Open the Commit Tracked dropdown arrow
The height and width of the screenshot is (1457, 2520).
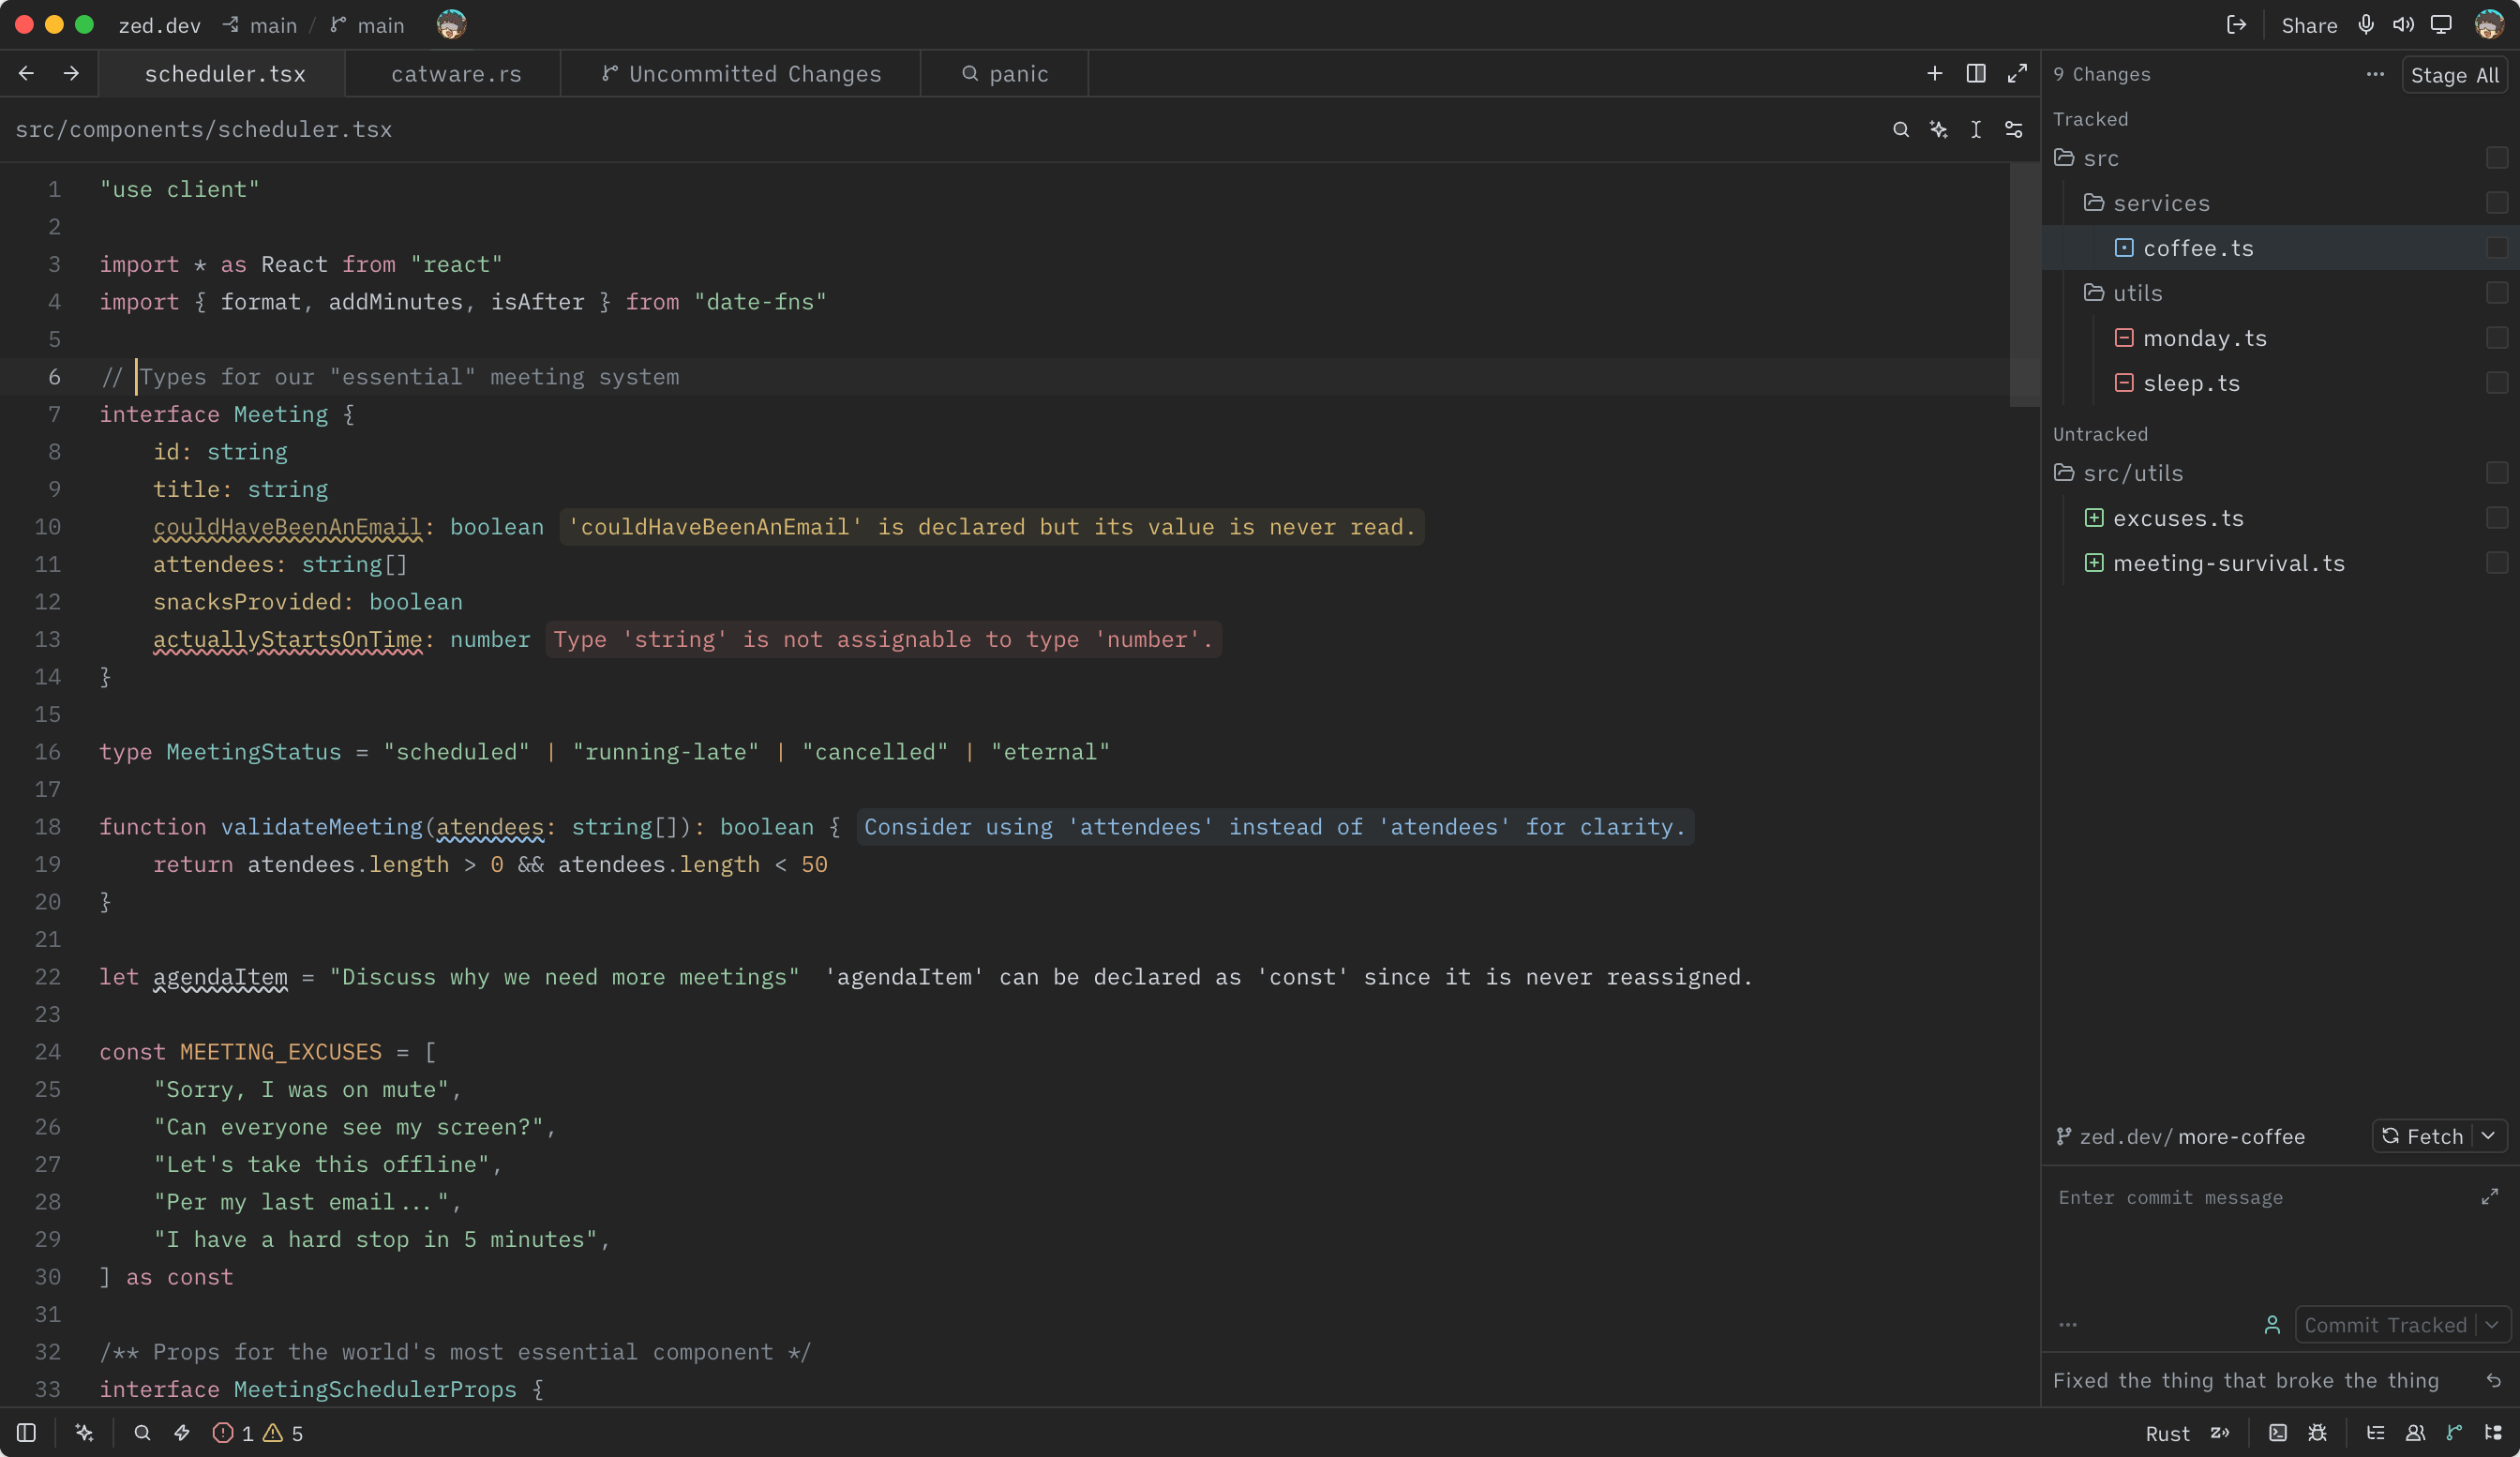coord(2492,1325)
